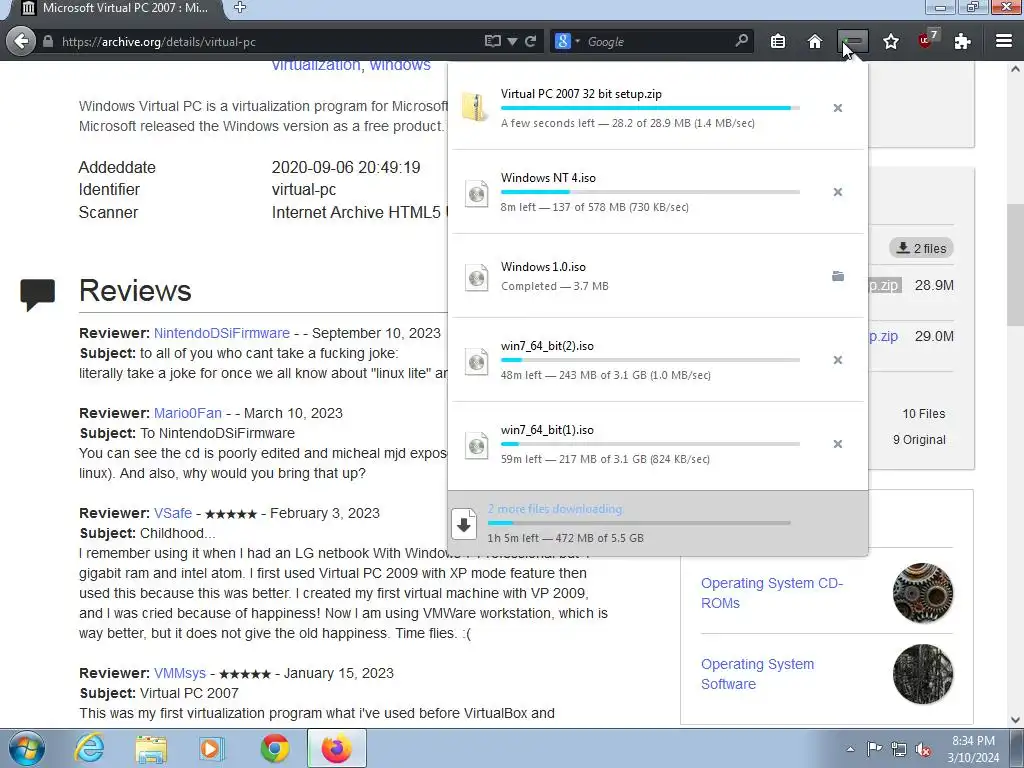Toggle the downloads panel toolbar button

coord(853,41)
